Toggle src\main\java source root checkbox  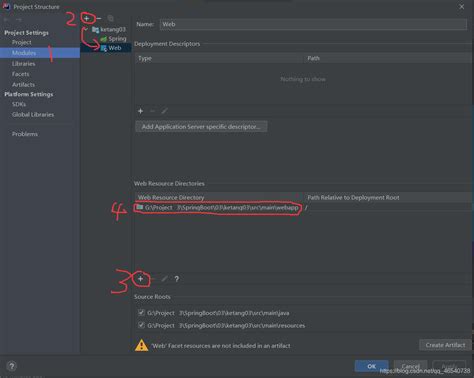(x=141, y=313)
